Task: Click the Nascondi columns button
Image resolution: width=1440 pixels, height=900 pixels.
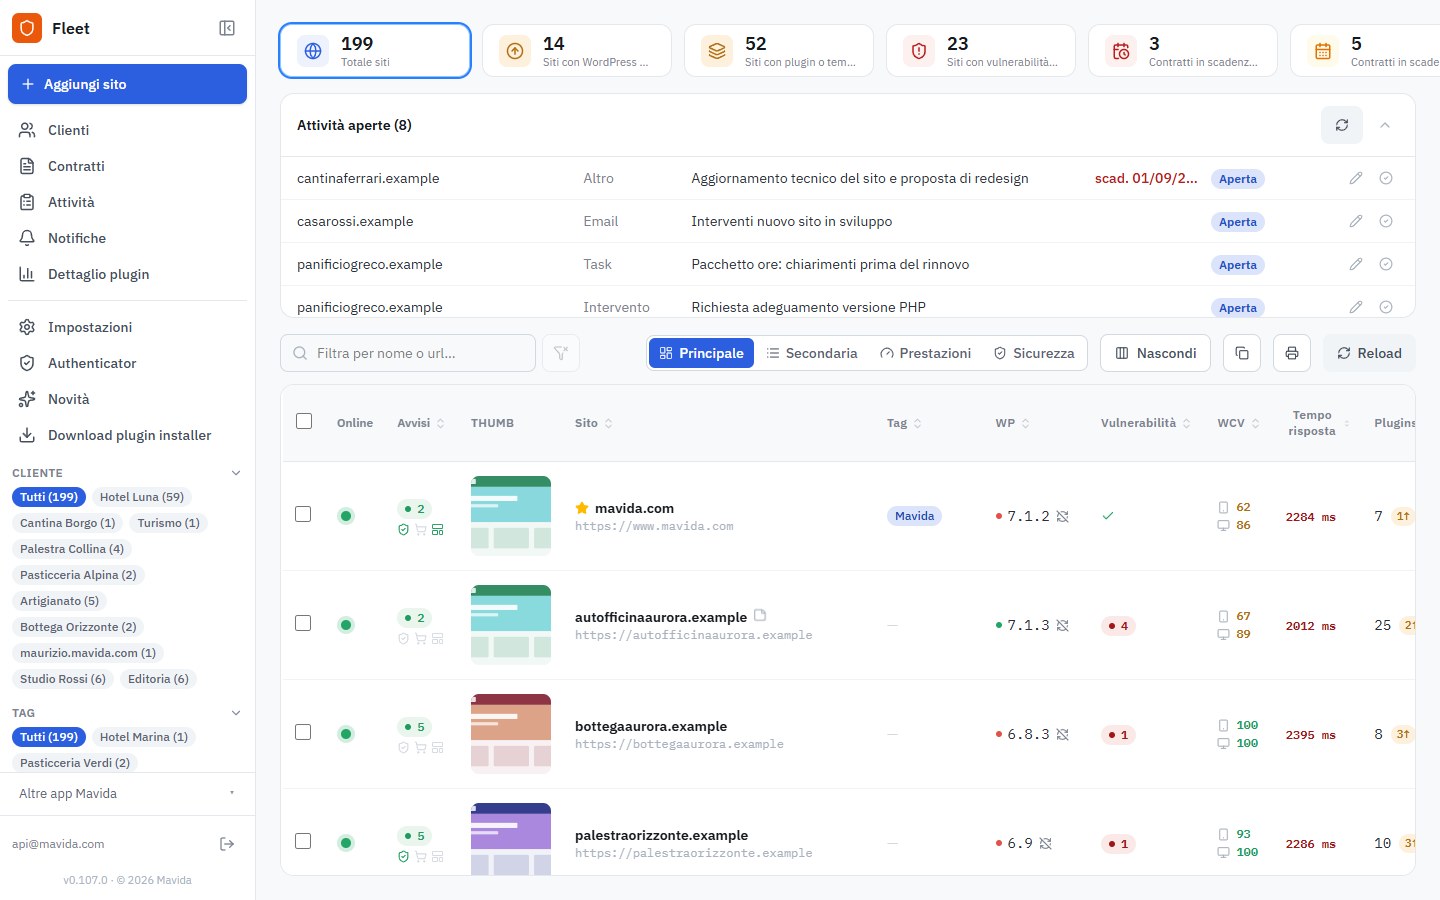Action: (x=1156, y=353)
